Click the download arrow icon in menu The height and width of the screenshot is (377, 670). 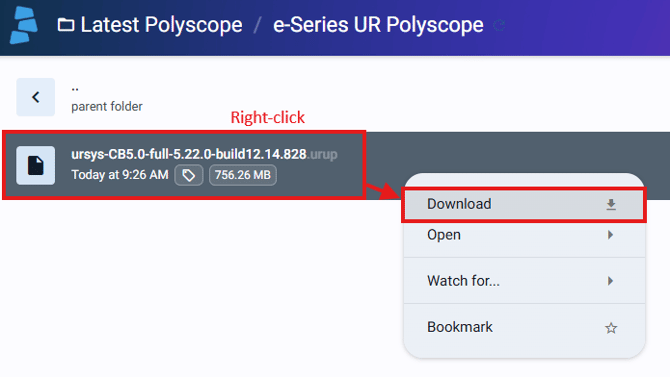(611, 205)
